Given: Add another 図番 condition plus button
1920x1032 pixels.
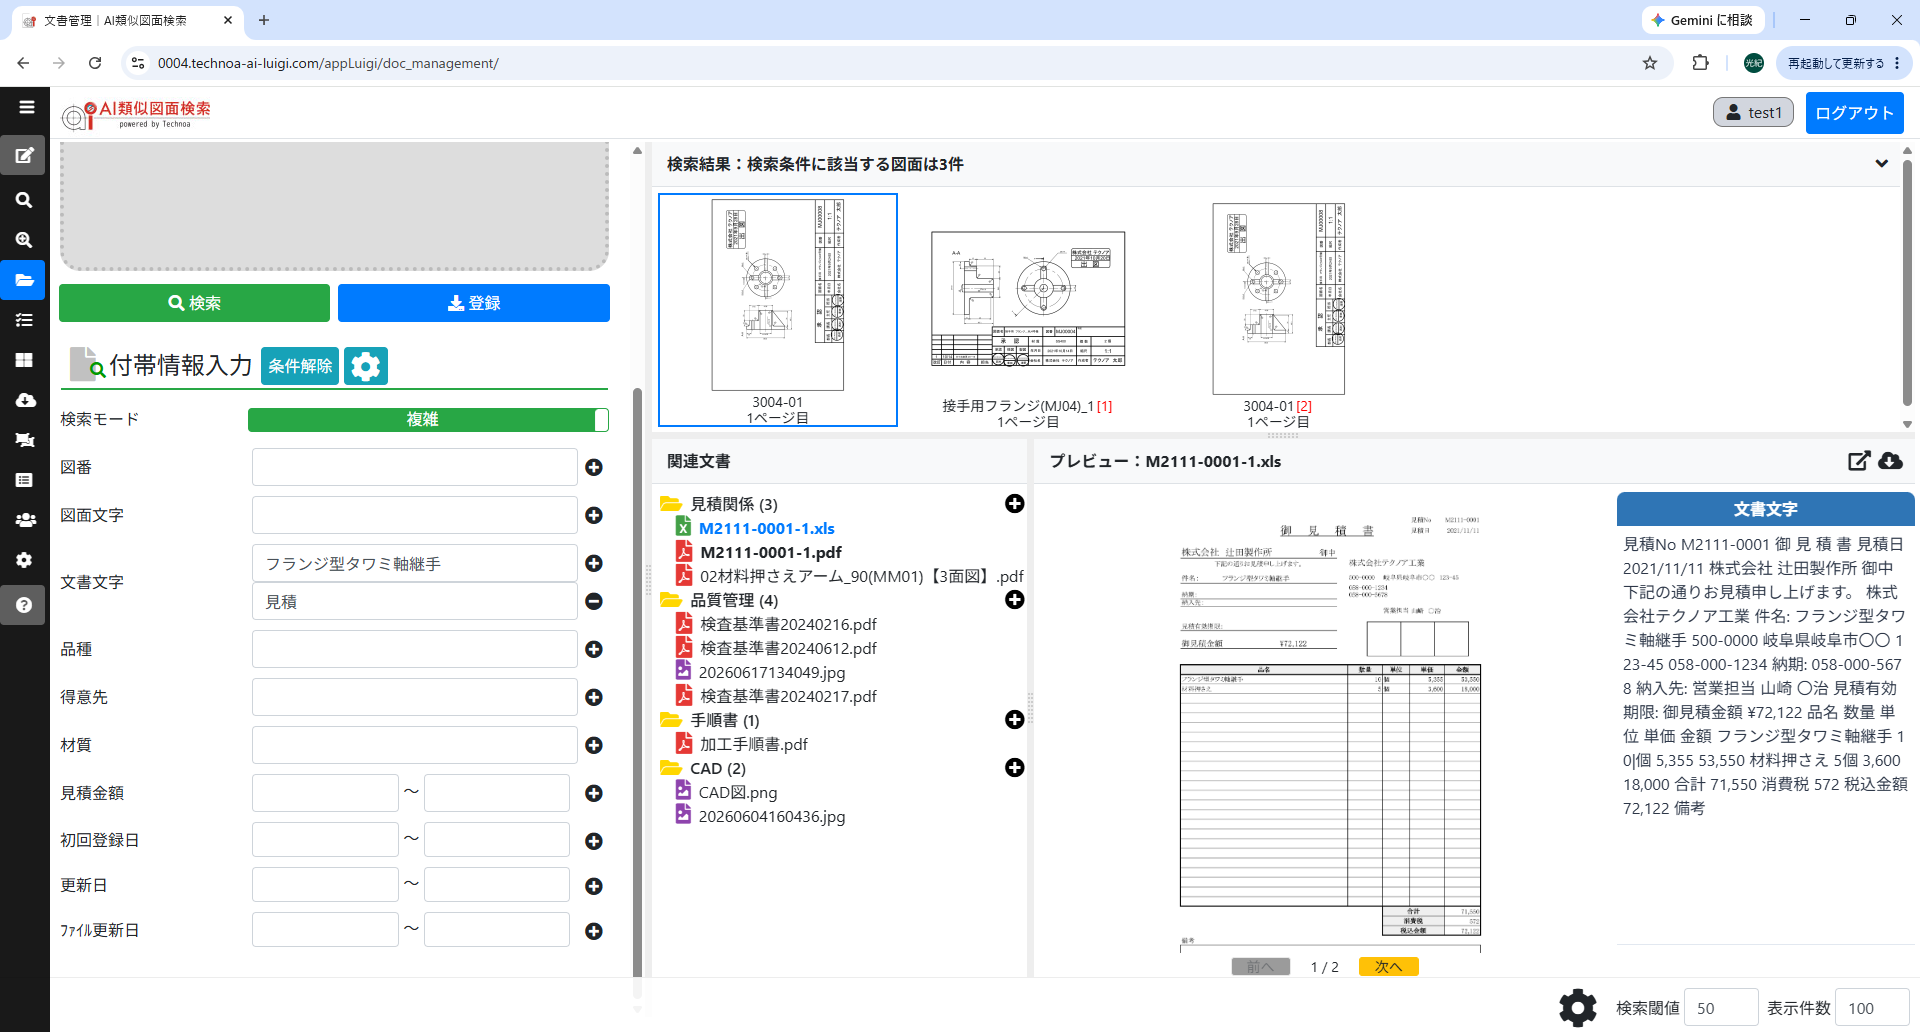Looking at the screenshot, I should 594,467.
